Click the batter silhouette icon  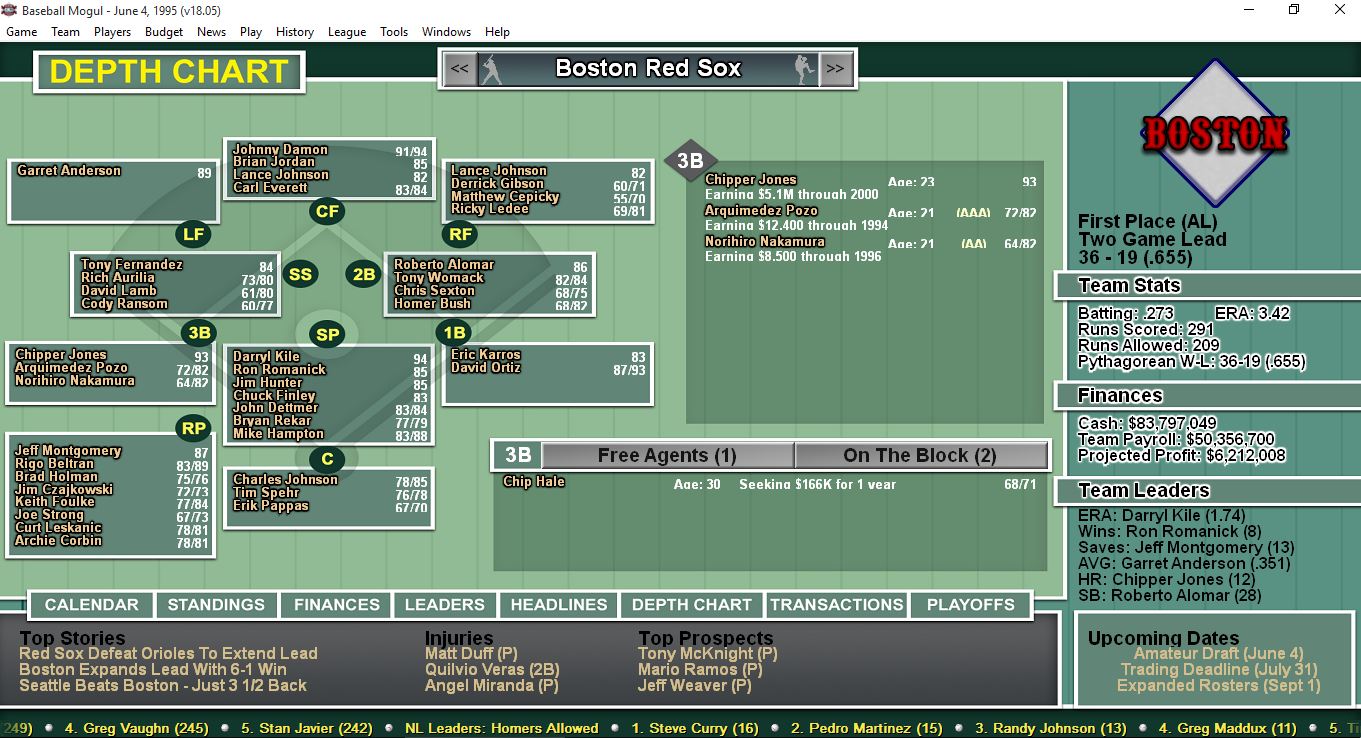pos(491,69)
